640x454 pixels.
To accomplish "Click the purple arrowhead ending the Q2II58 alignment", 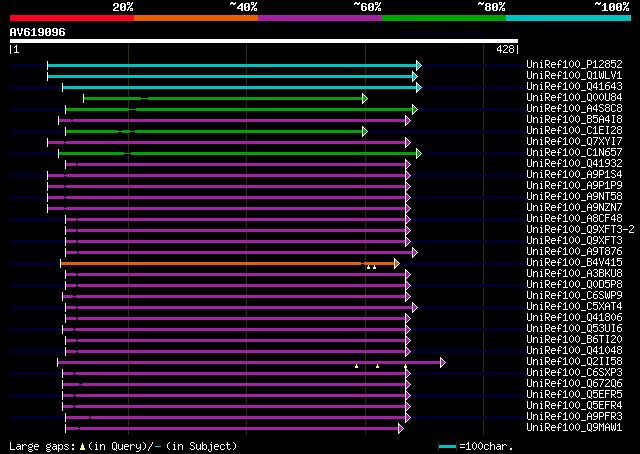I will [x=443, y=363].
